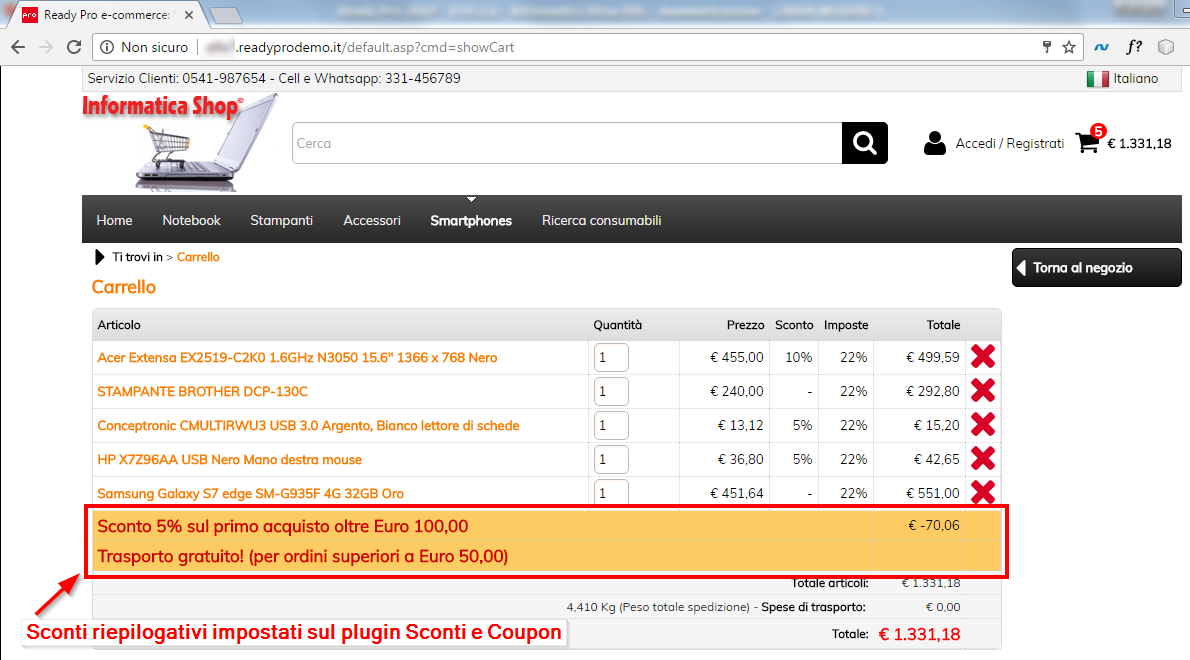Open the Smartphones menu item
Image resolution: width=1190 pixels, height=660 pixels.
(x=471, y=220)
